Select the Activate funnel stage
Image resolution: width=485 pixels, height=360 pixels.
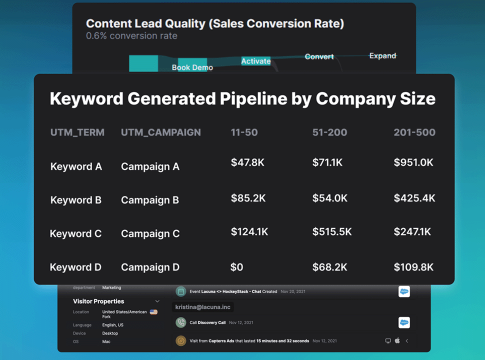[256, 61]
